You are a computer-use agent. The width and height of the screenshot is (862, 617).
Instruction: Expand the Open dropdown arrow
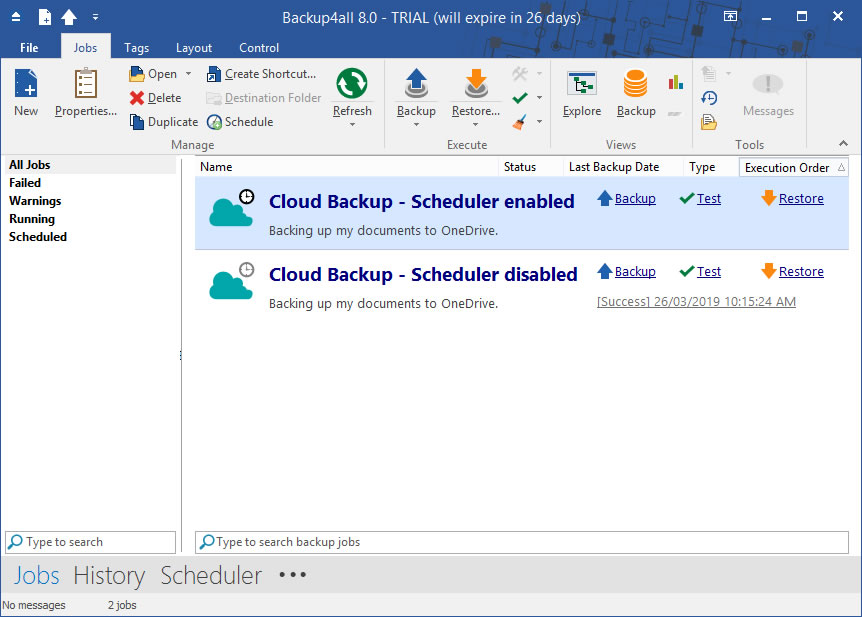tap(189, 74)
